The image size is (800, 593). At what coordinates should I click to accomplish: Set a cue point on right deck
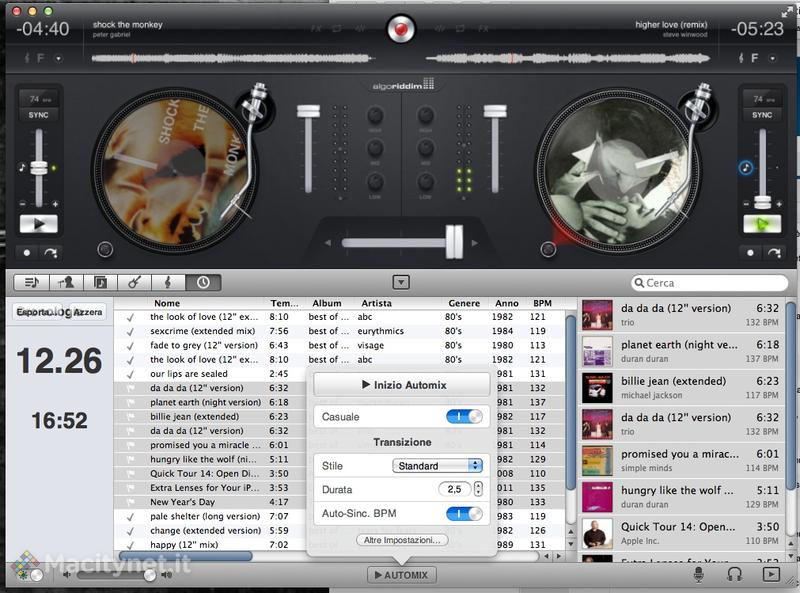(x=750, y=253)
